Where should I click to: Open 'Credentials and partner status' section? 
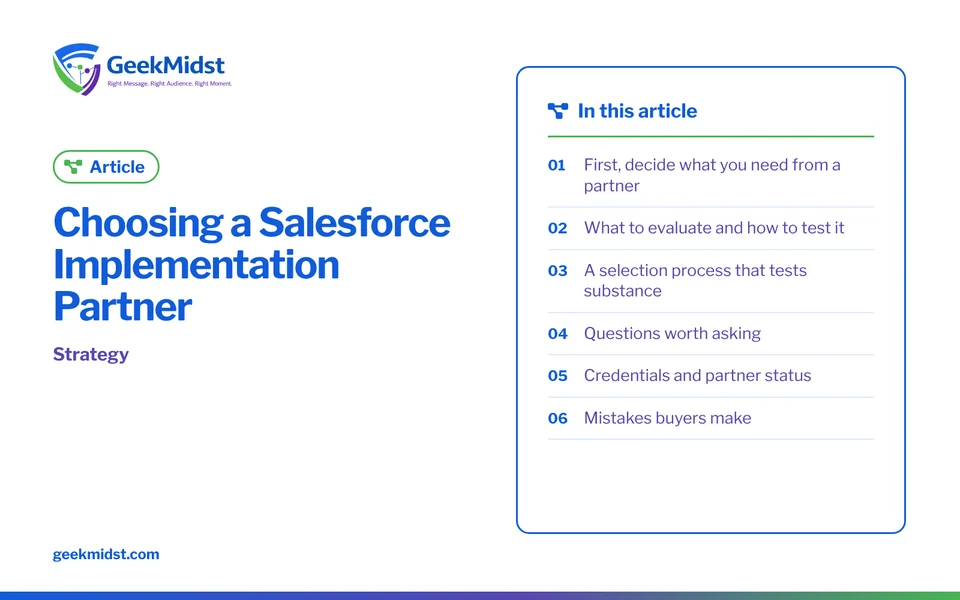coord(697,375)
